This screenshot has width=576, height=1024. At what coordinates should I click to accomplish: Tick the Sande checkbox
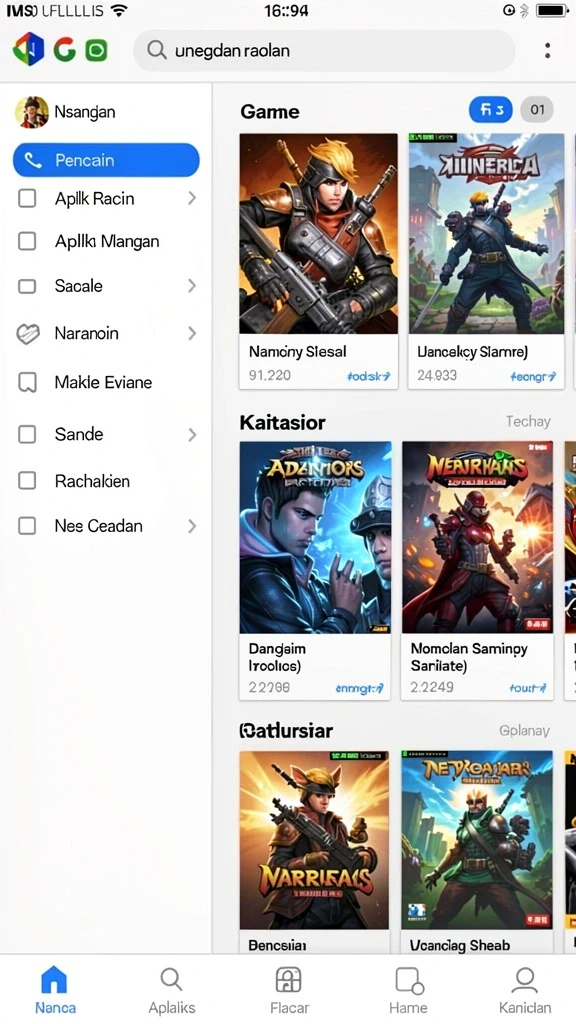point(27,434)
